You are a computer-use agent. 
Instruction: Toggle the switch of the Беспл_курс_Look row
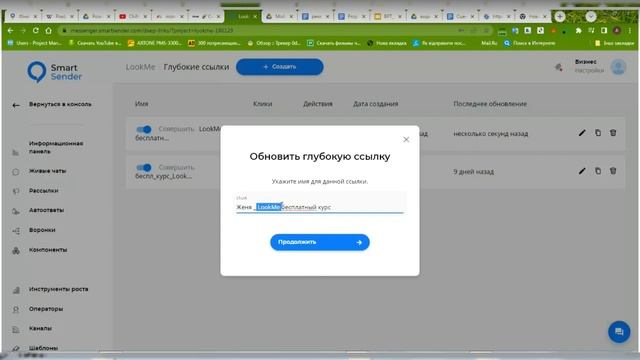click(144, 167)
